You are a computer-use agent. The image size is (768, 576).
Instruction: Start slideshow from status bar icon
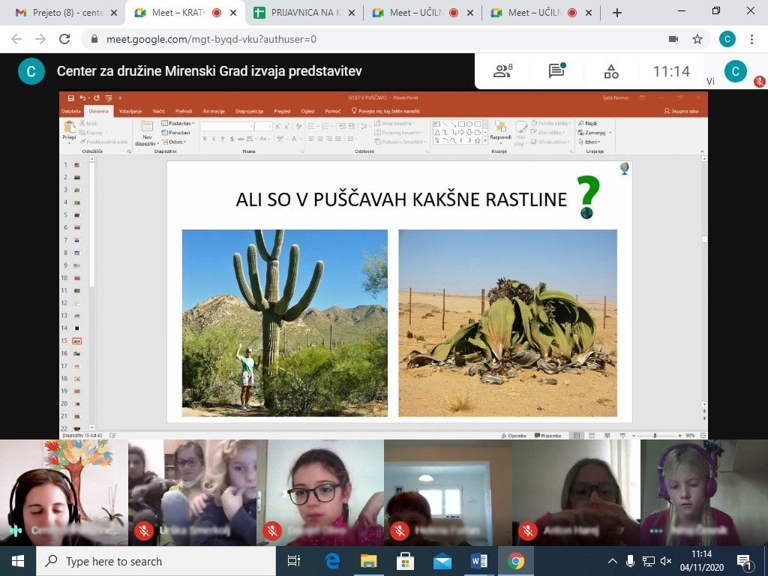(x=623, y=435)
